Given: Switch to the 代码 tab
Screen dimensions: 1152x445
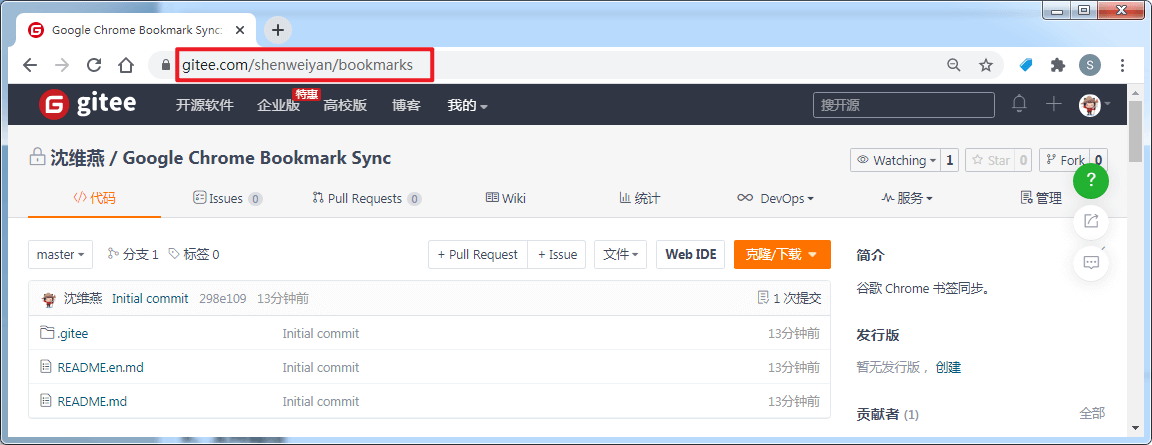Looking at the screenshot, I should tap(94, 198).
